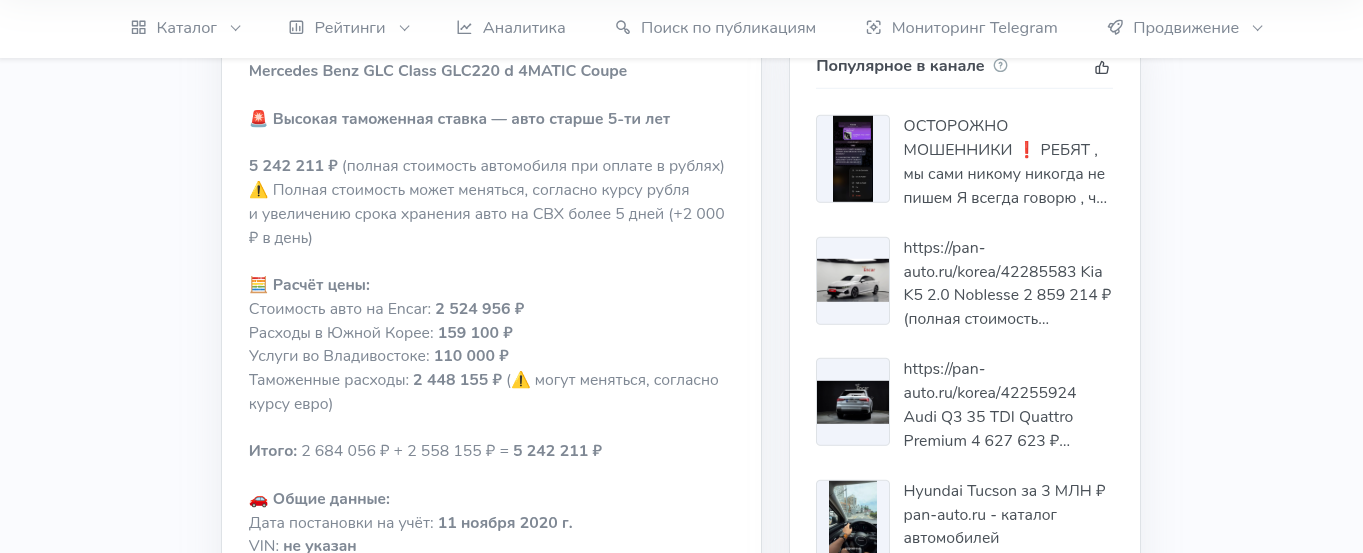
Task: Click the Hyundai Tucson steering wheel thumbnail
Action: coord(853,517)
